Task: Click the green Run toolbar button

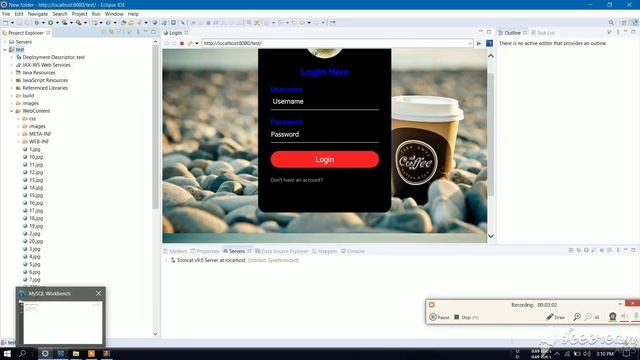Action: (x=51, y=23)
